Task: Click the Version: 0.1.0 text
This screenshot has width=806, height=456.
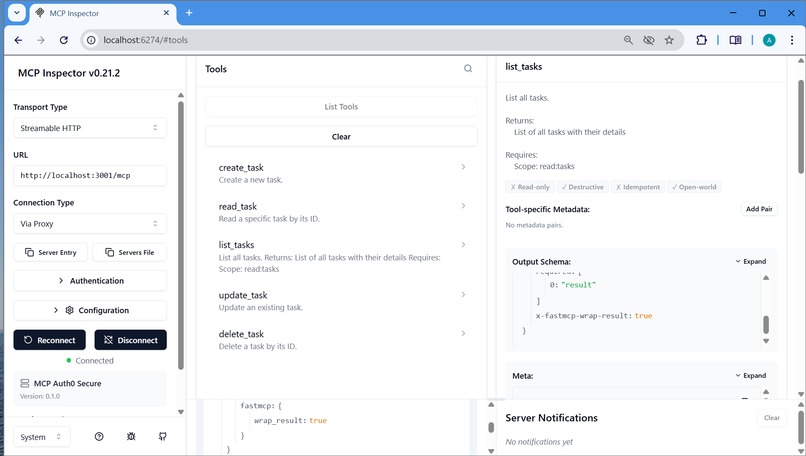Action: [40, 396]
